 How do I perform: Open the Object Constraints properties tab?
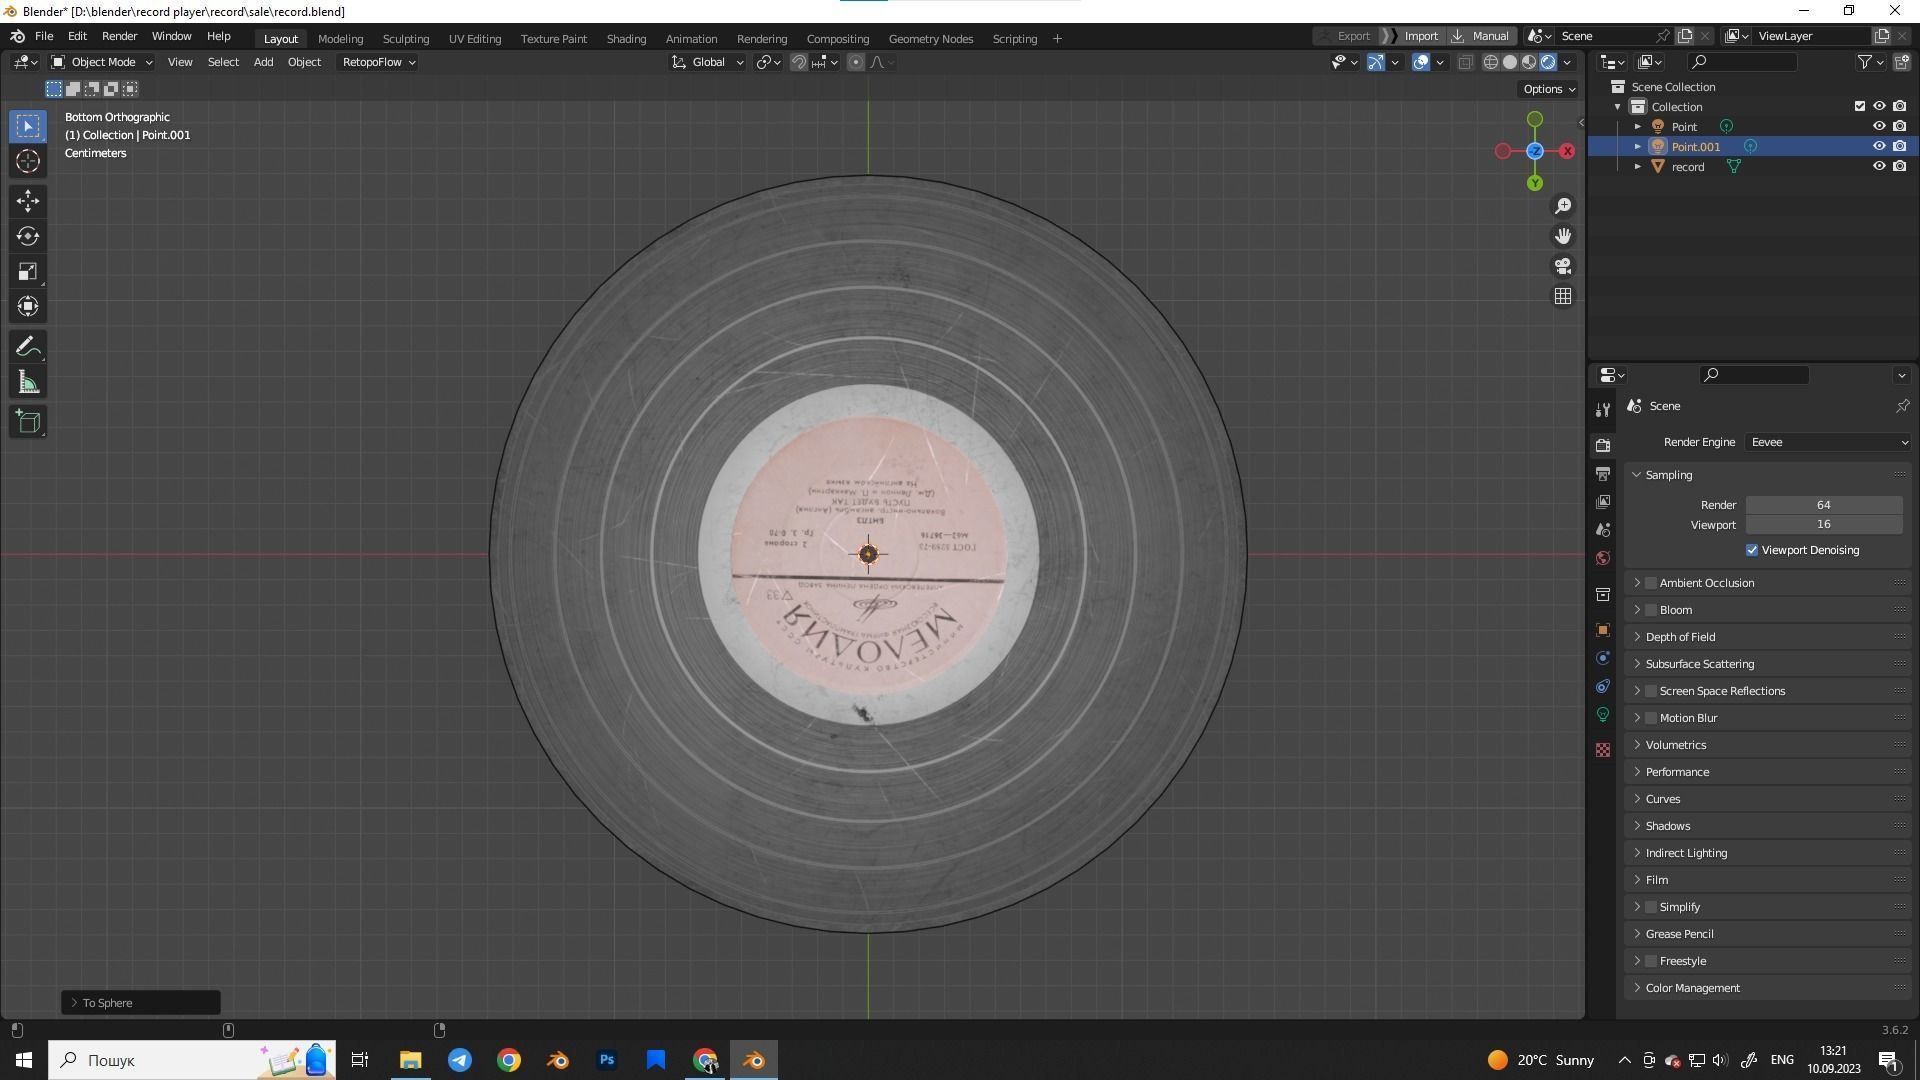pos(1603,686)
